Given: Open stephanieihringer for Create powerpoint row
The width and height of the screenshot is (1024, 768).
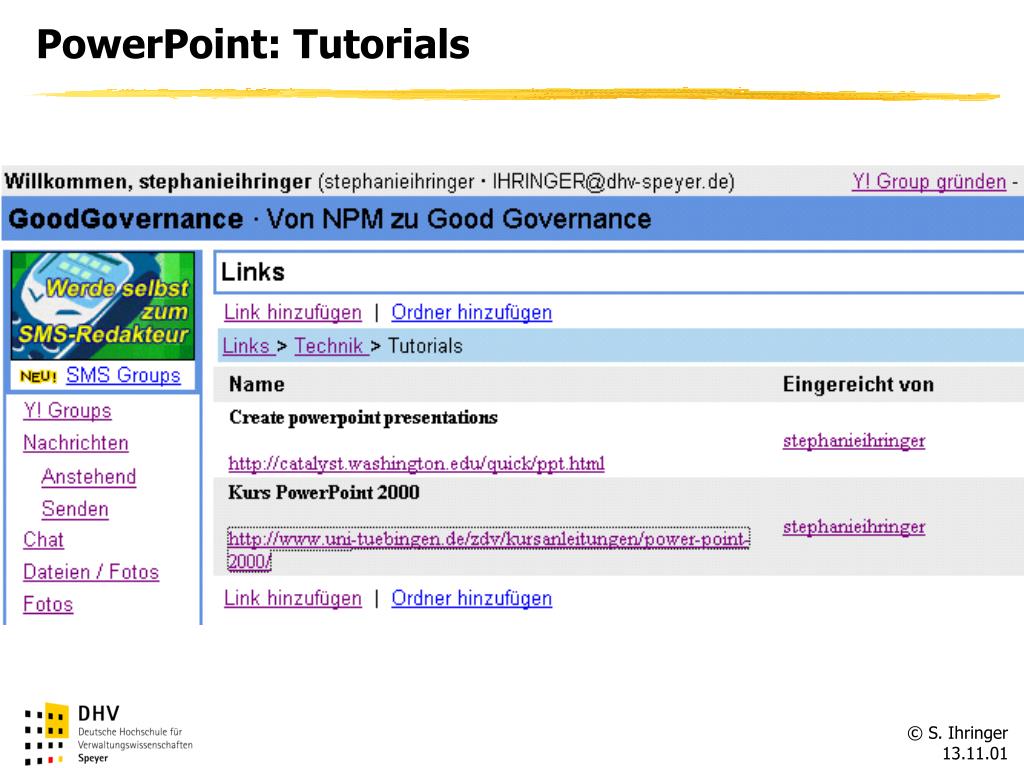Looking at the screenshot, I should pyautogui.click(x=854, y=441).
